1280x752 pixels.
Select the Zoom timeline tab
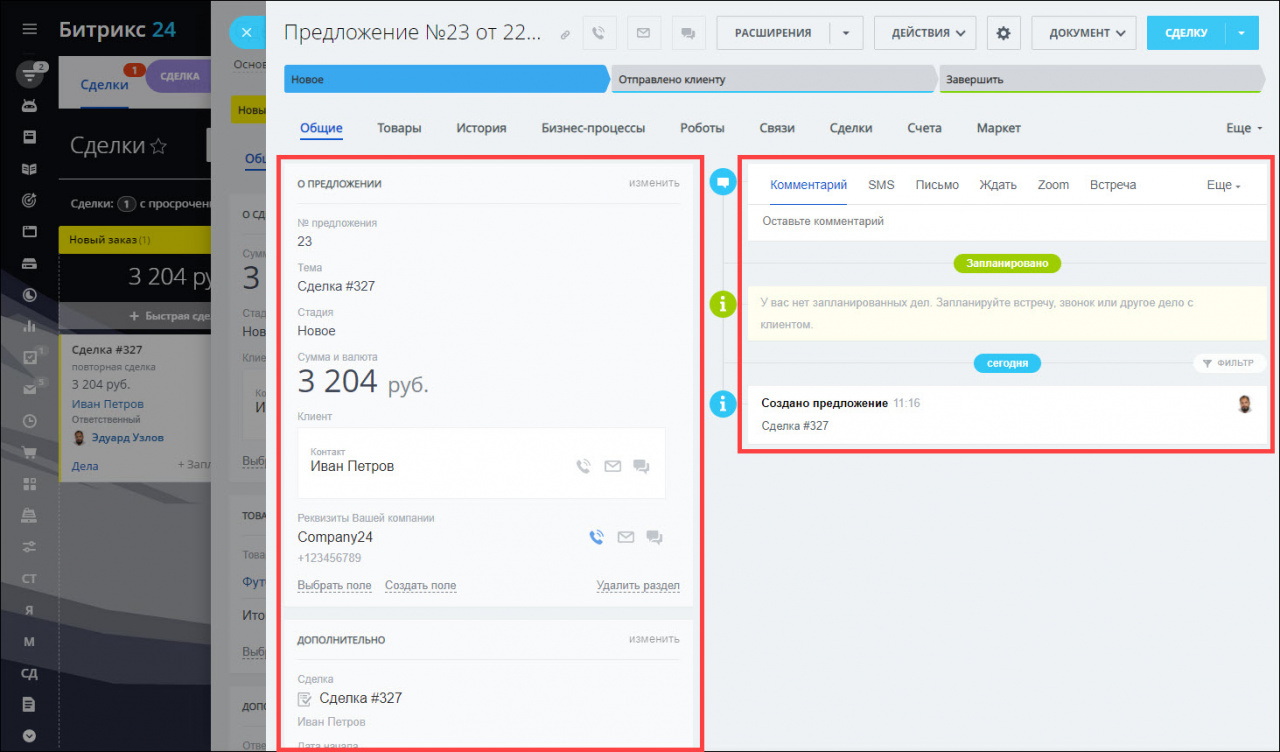click(x=1053, y=185)
